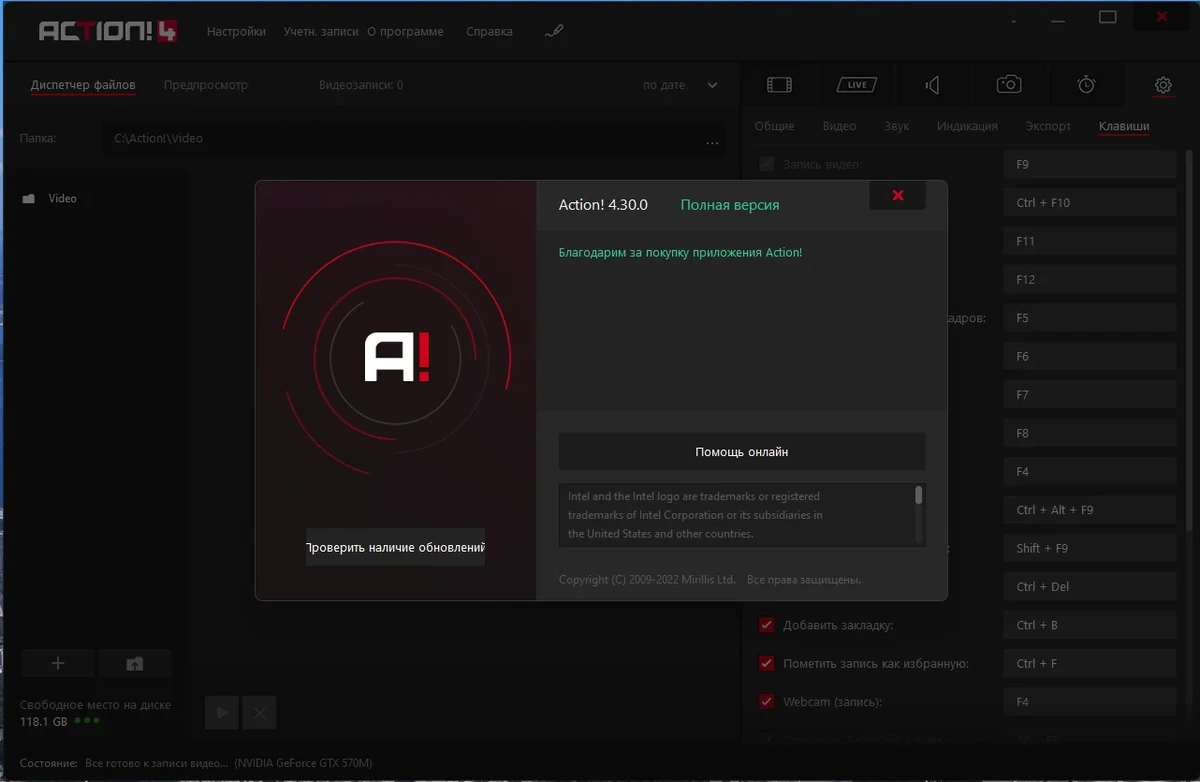Click the Ctrl + B hotkey field
Viewport: 1200px width, 782px height.
1090,625
